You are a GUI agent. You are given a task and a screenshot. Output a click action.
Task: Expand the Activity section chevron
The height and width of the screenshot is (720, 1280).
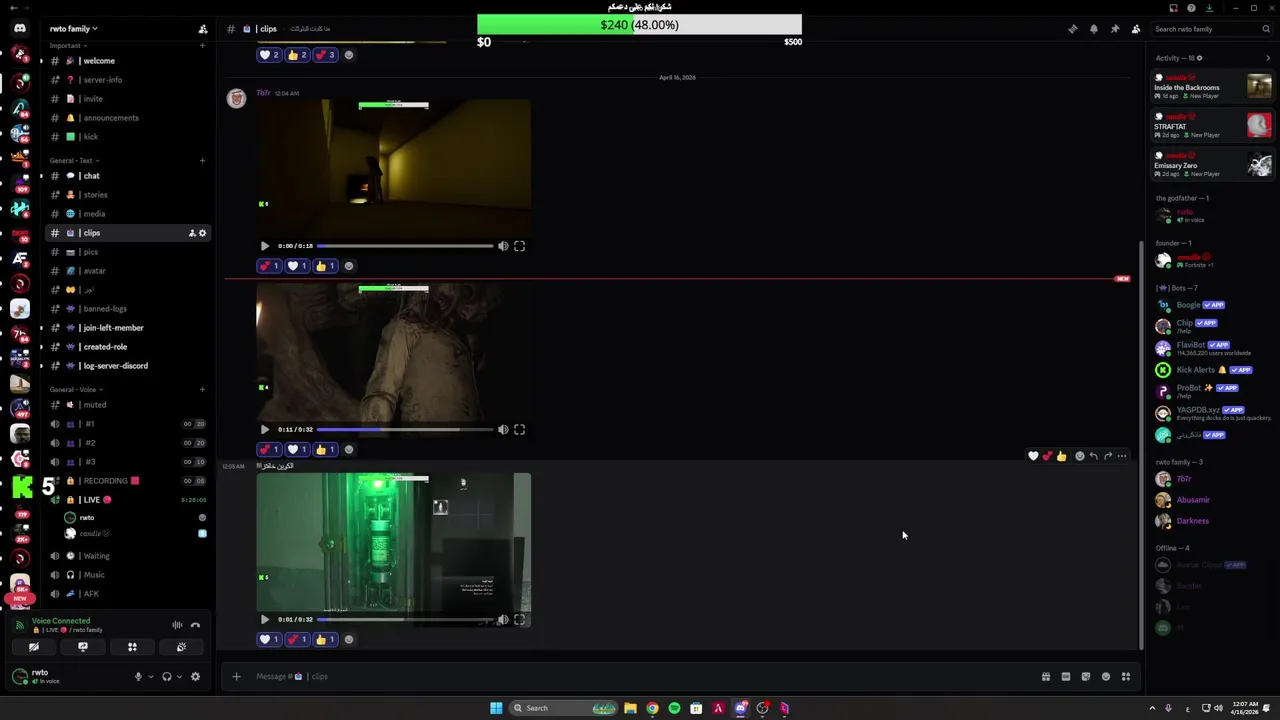tap(1268, 58)
